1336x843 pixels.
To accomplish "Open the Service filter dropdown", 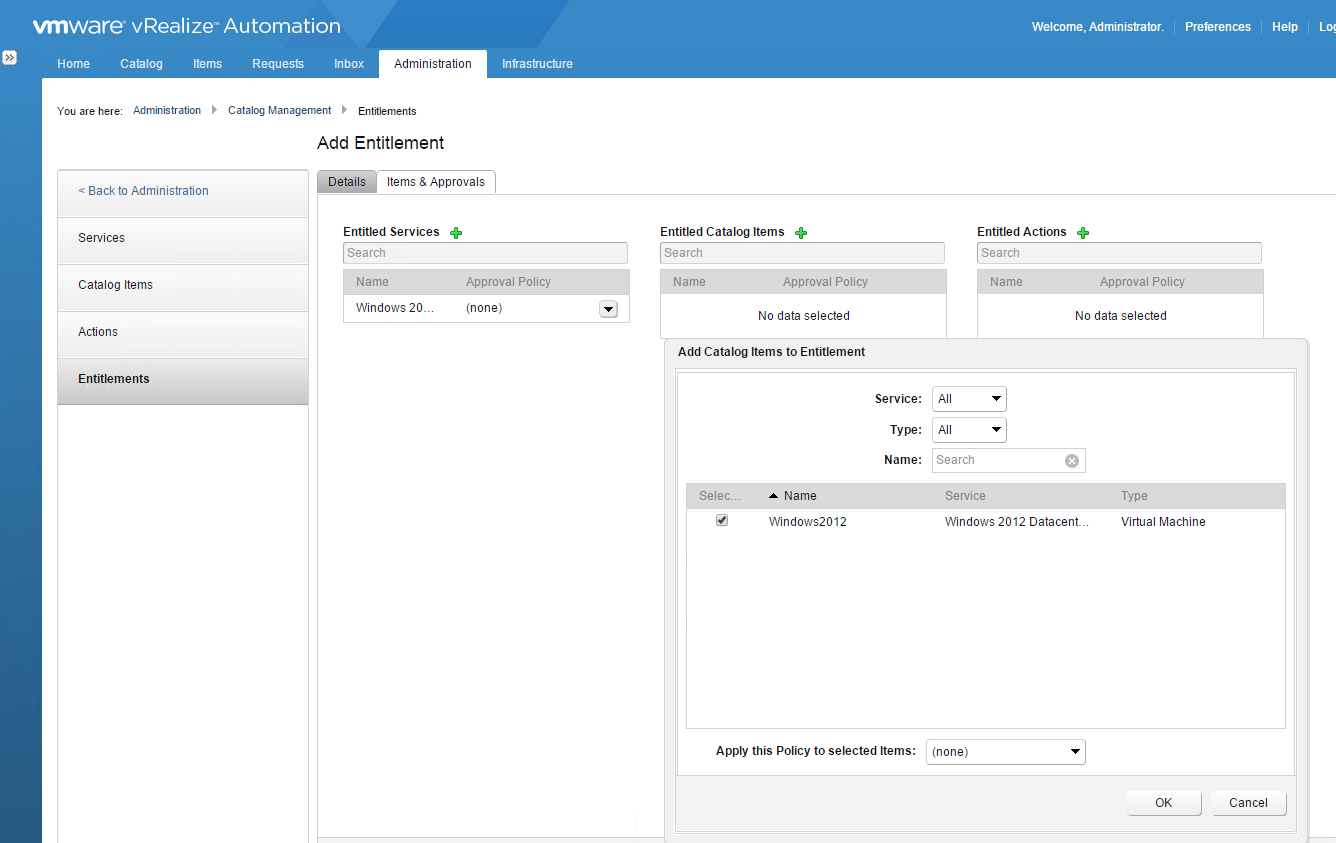I will 969,399.
